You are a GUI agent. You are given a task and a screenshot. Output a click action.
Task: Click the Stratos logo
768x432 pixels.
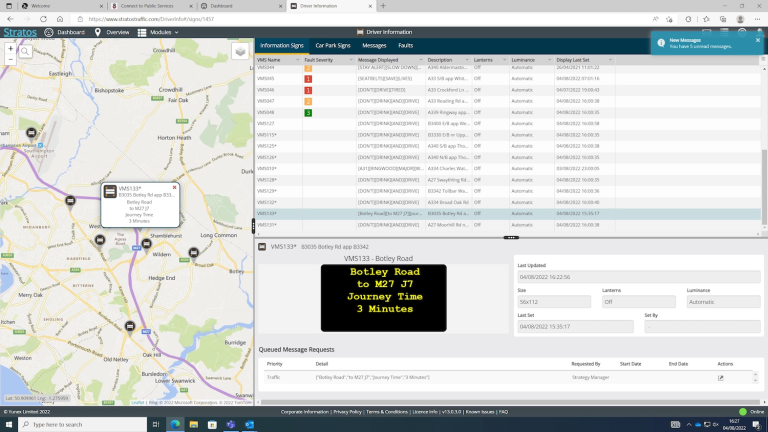tap(20, 32)
